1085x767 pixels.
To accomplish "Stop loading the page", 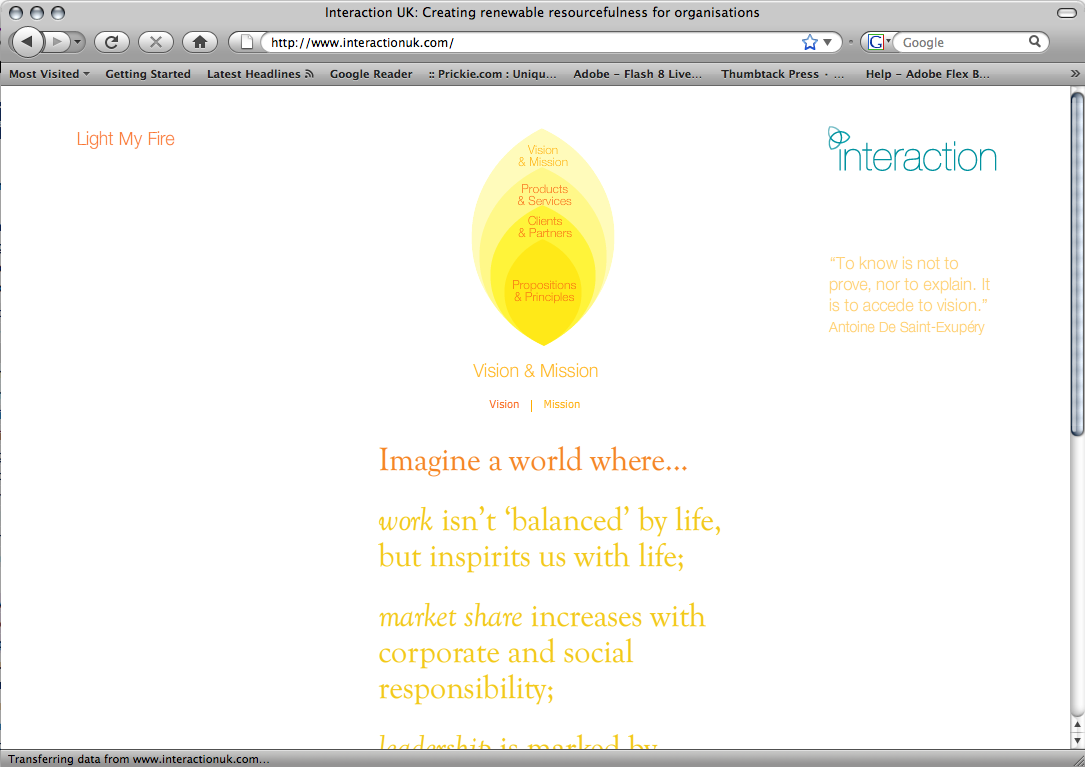I will click(x=155, y=42).
